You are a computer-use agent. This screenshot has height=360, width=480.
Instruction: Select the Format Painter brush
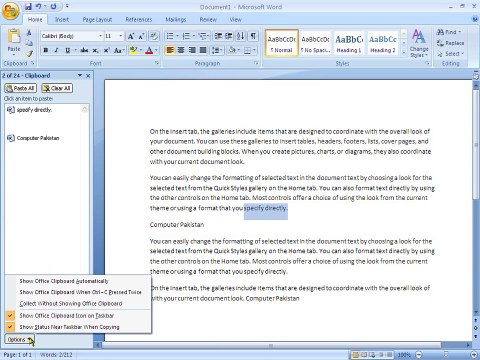click(x=29, y=53)
